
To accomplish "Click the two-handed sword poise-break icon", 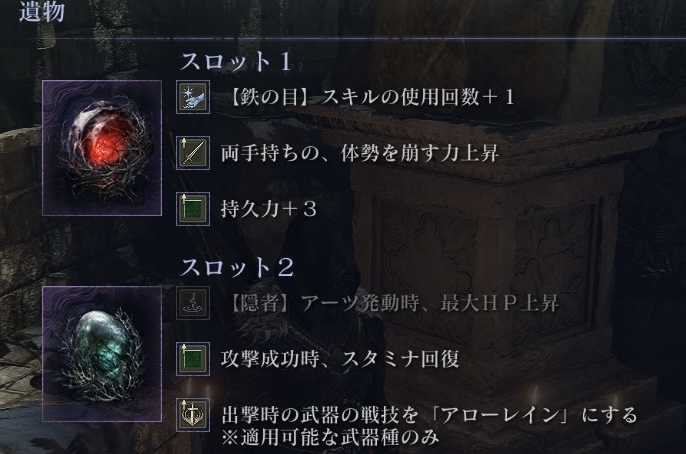I will click(x=193, y=153).
